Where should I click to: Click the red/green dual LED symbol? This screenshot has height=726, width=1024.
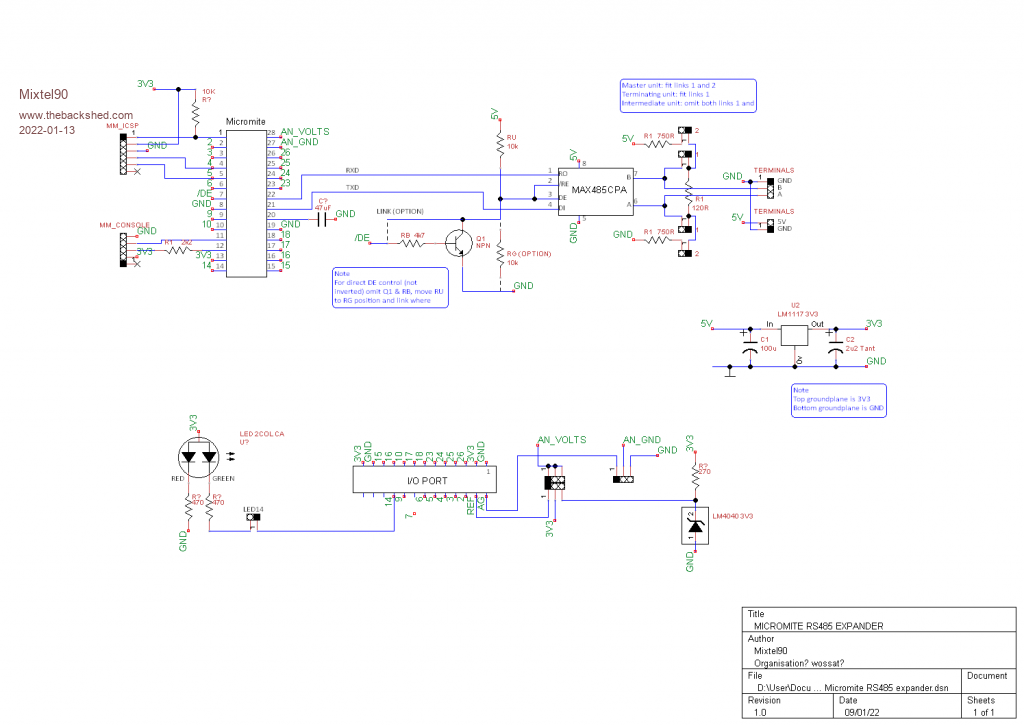click(199, 456)
